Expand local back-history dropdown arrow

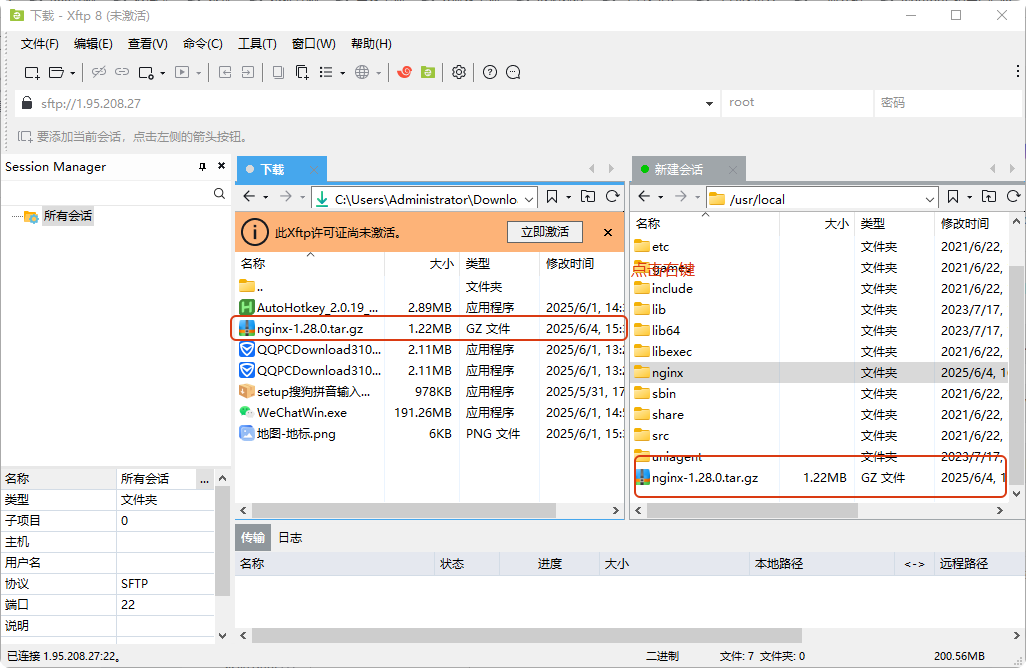click(266, 197)
